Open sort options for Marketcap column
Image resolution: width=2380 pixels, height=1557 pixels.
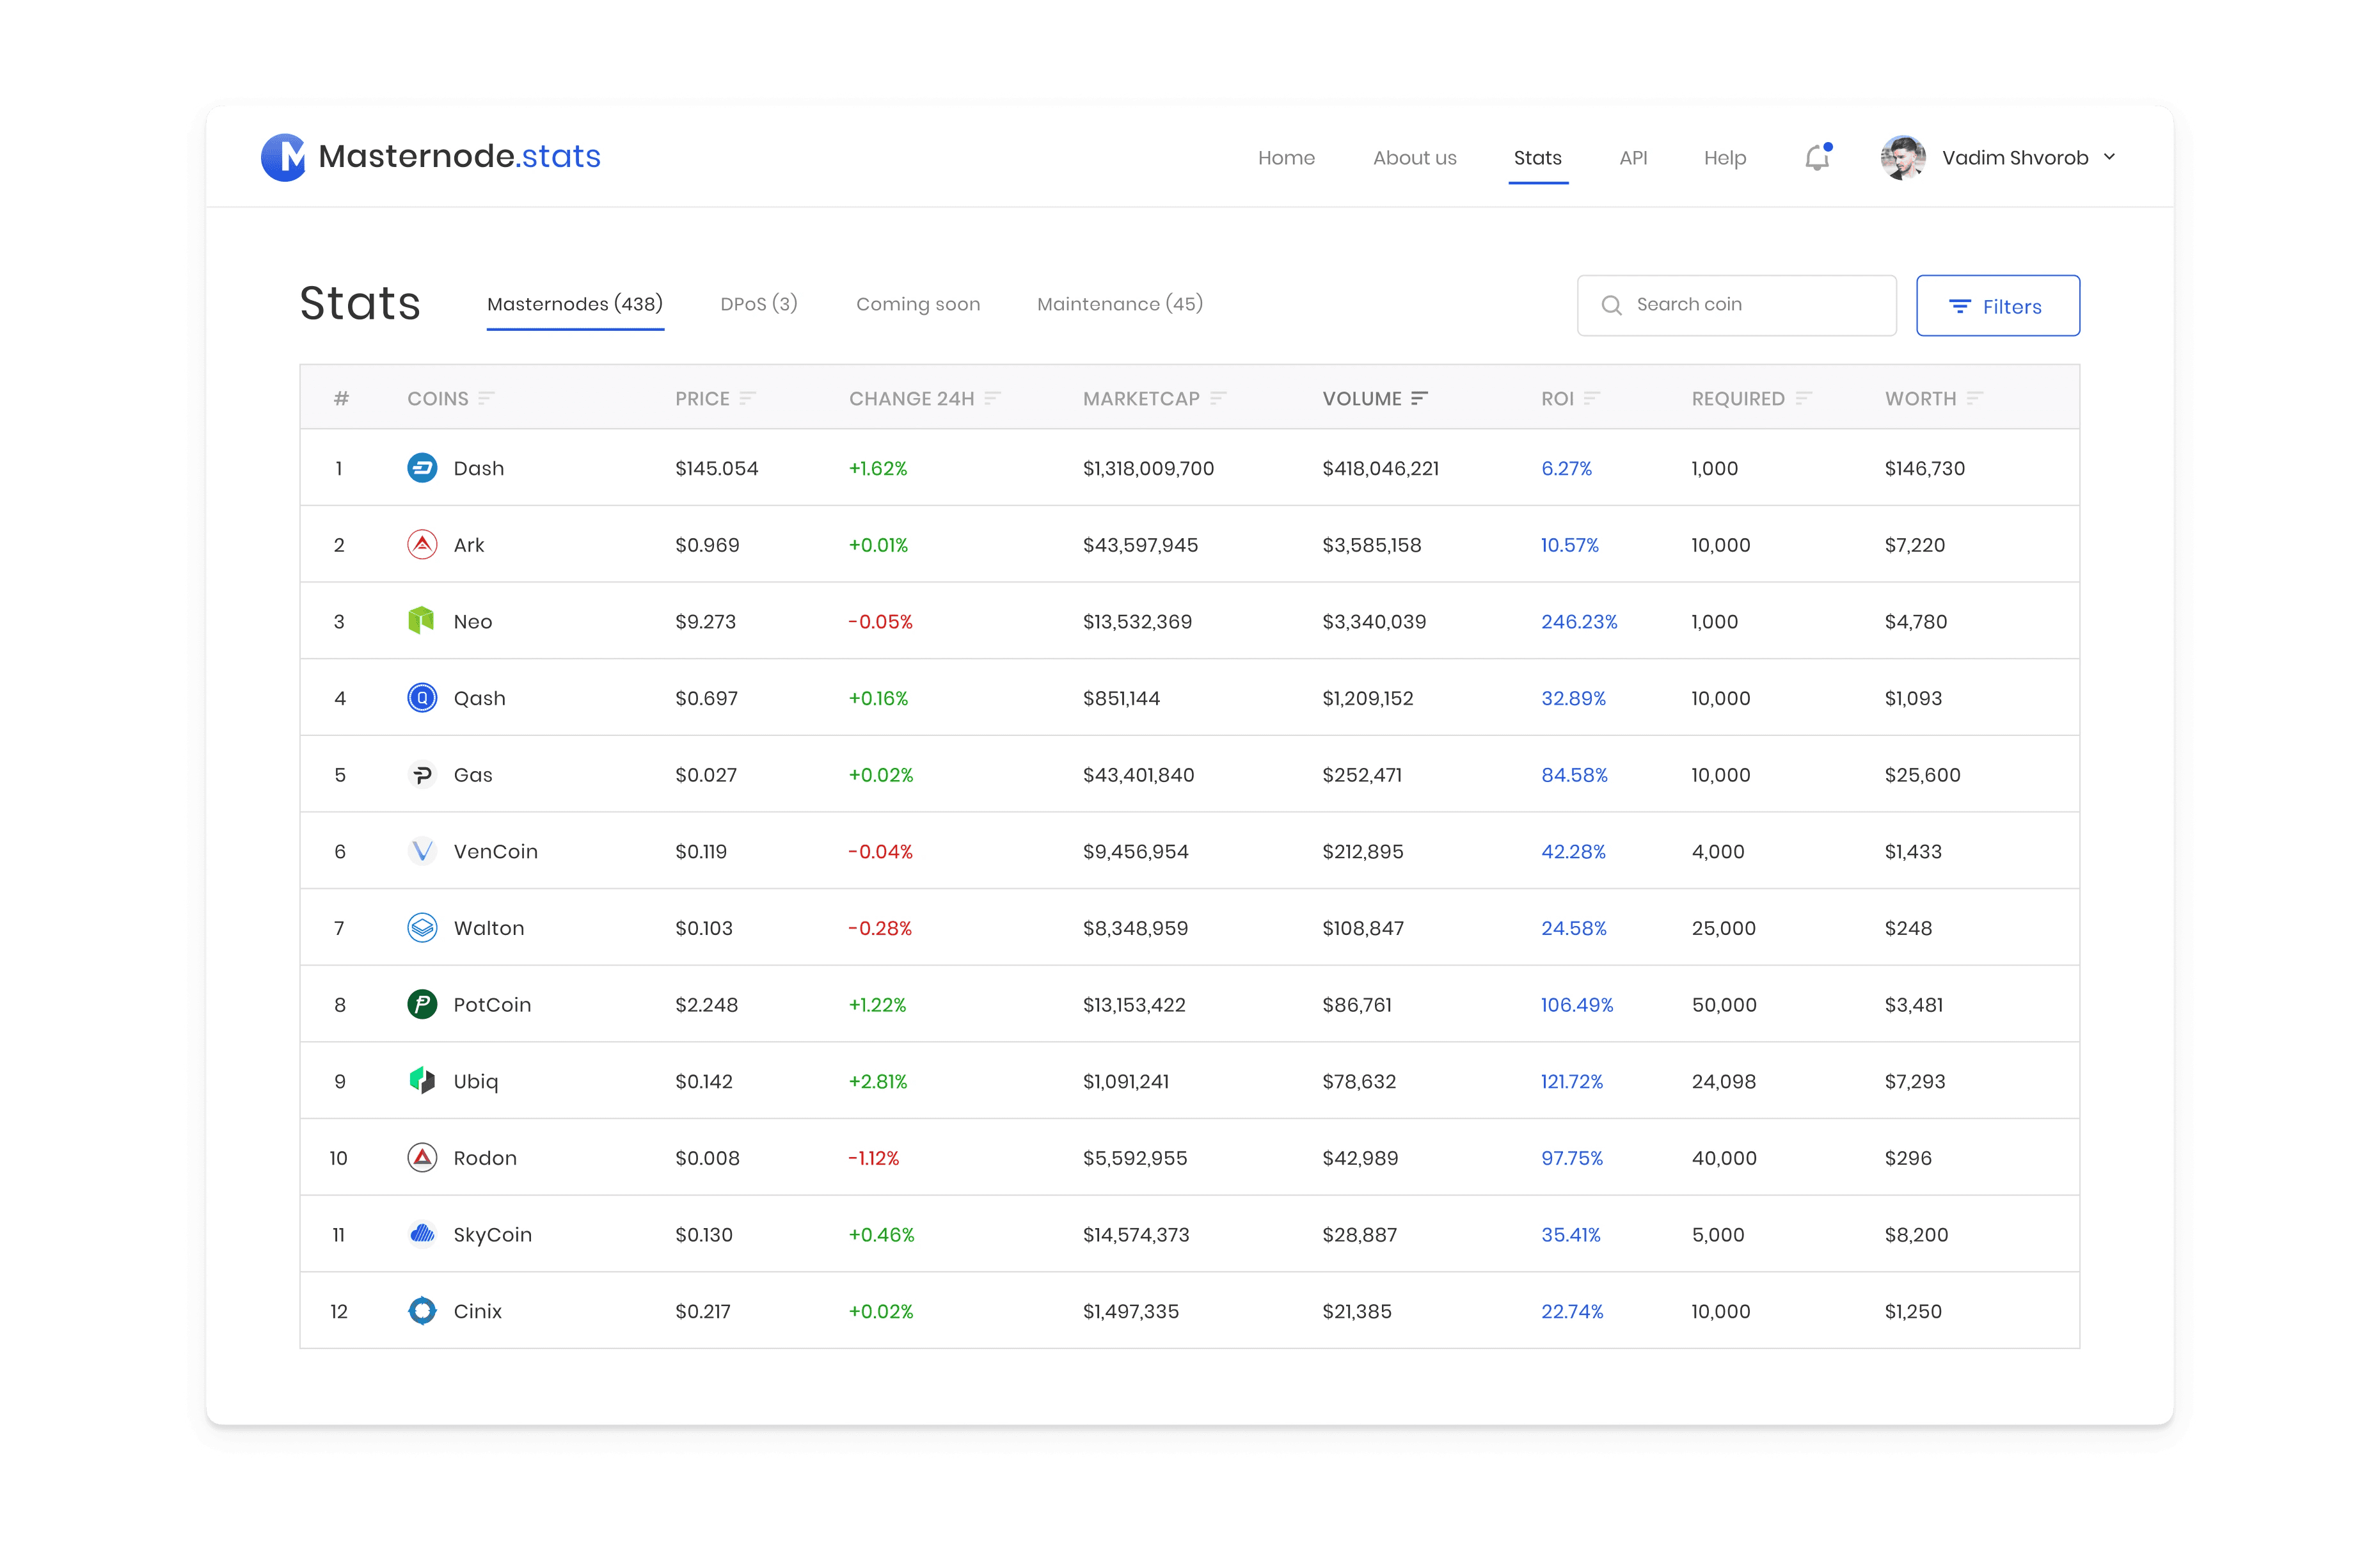(1218, 398)
